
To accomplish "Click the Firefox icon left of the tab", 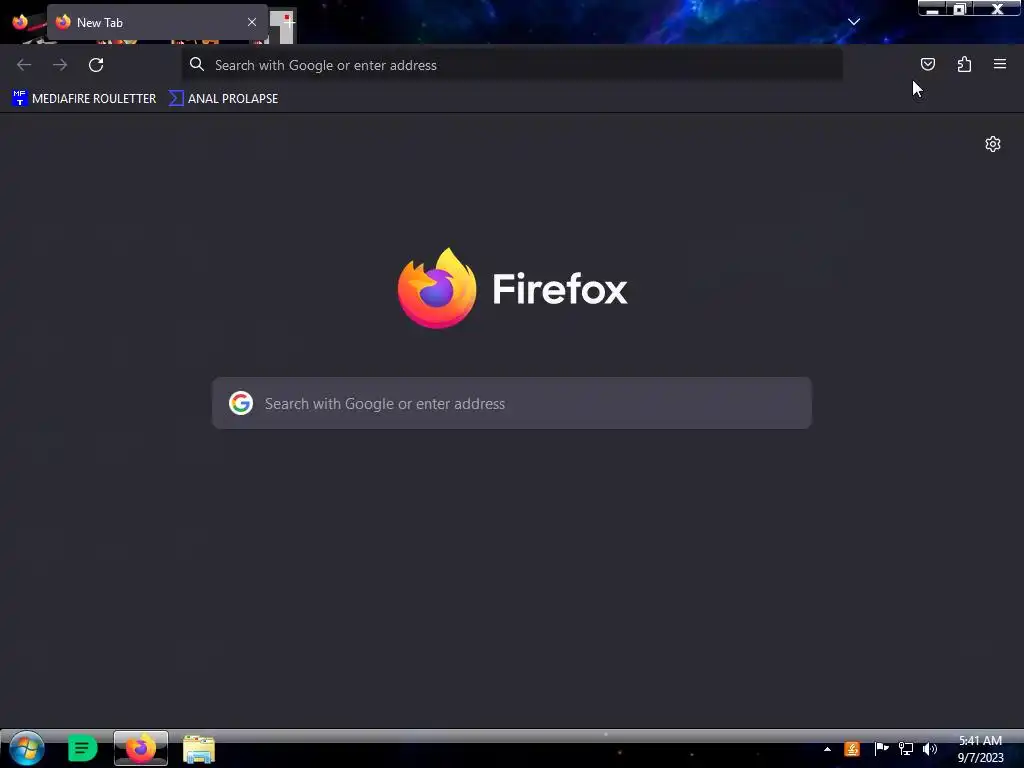I will click(x=20, y=22).
